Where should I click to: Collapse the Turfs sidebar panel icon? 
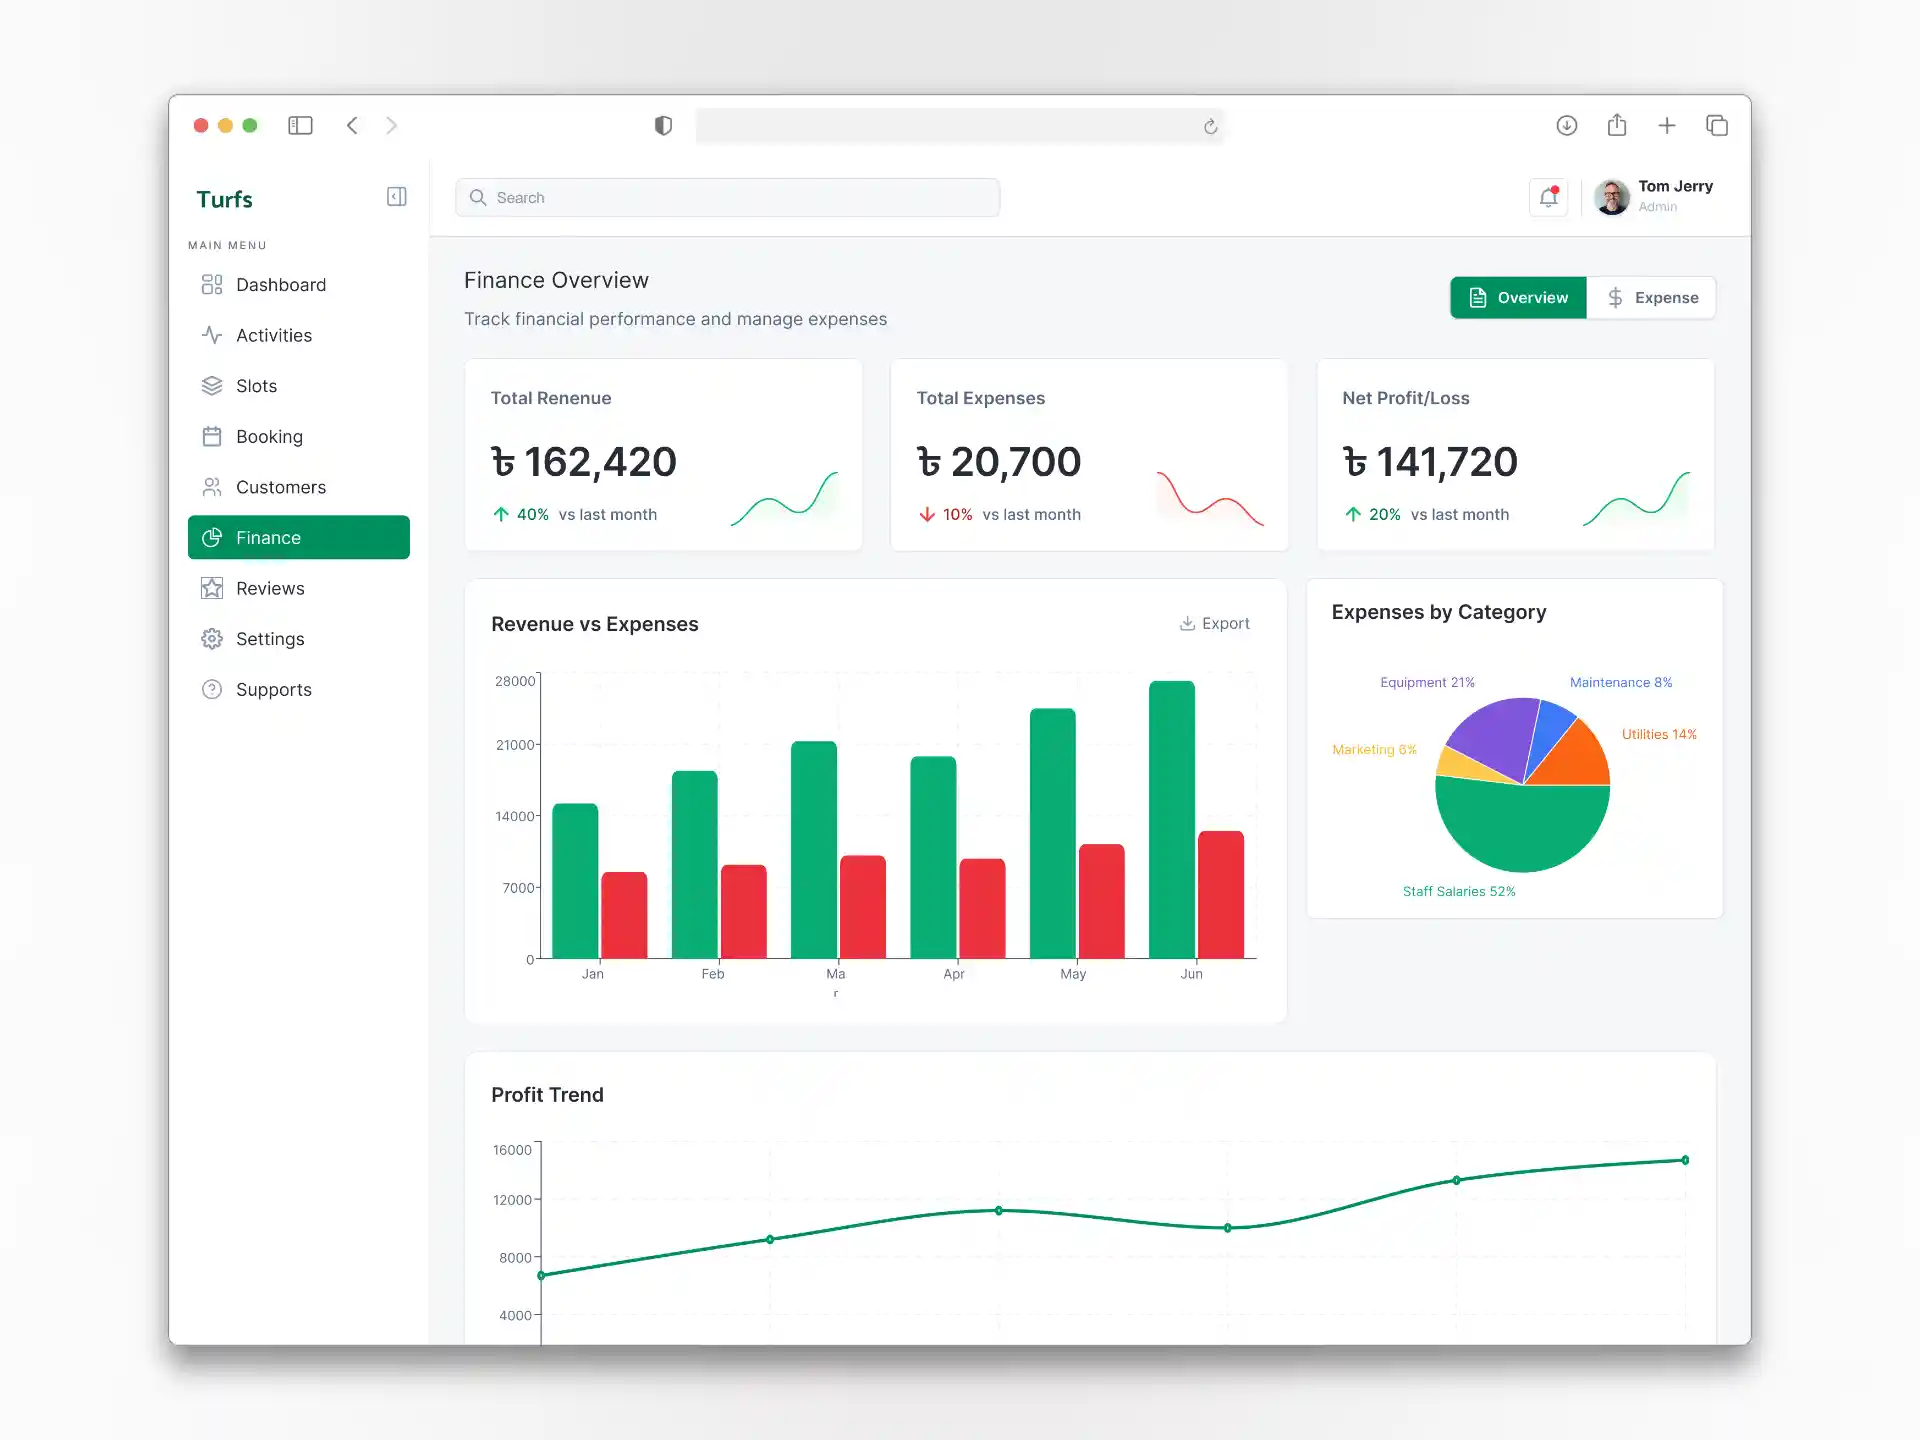coord(396,197)
